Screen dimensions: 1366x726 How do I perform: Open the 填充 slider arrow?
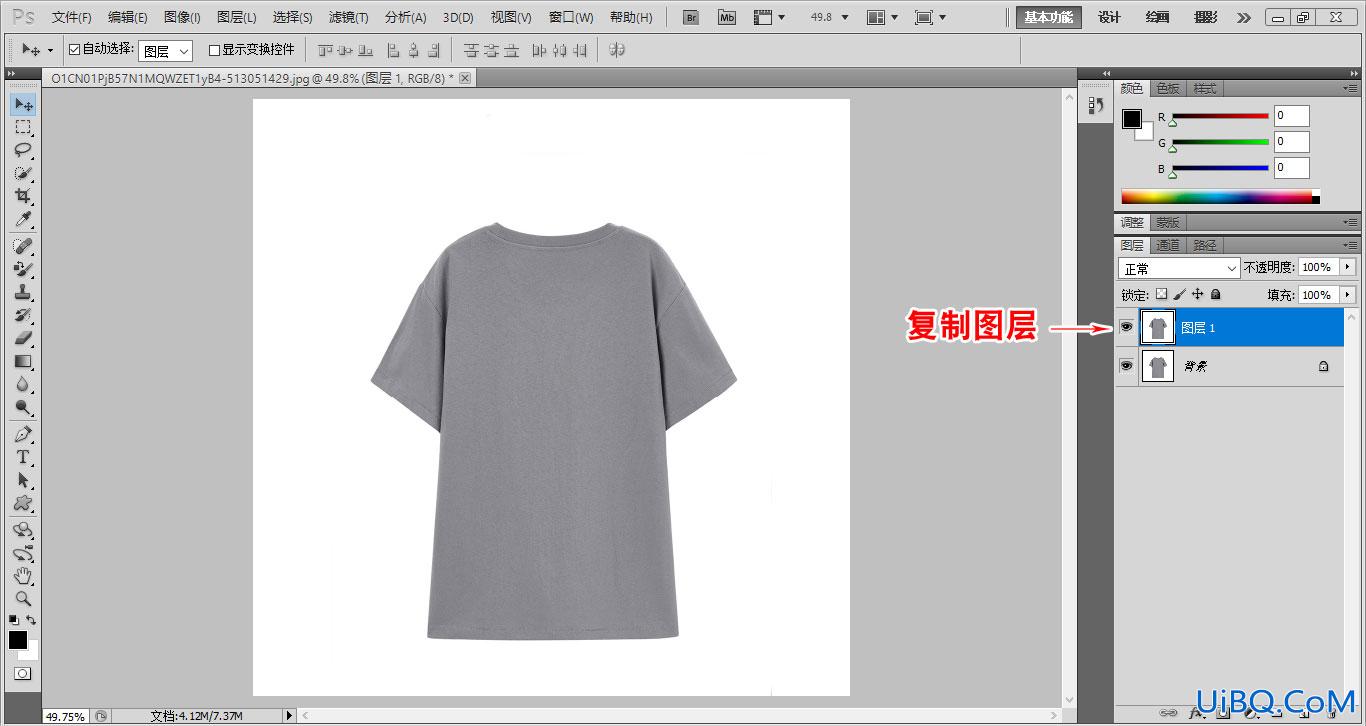pos(1348,295)
